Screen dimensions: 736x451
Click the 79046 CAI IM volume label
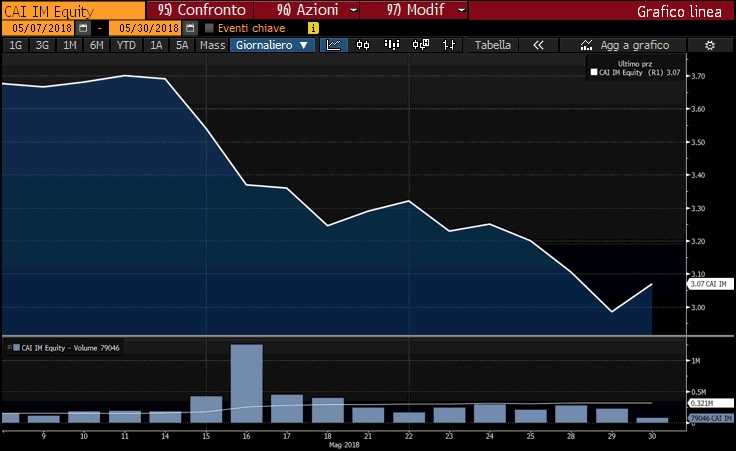pyautogui.click(x=710, y=418)
